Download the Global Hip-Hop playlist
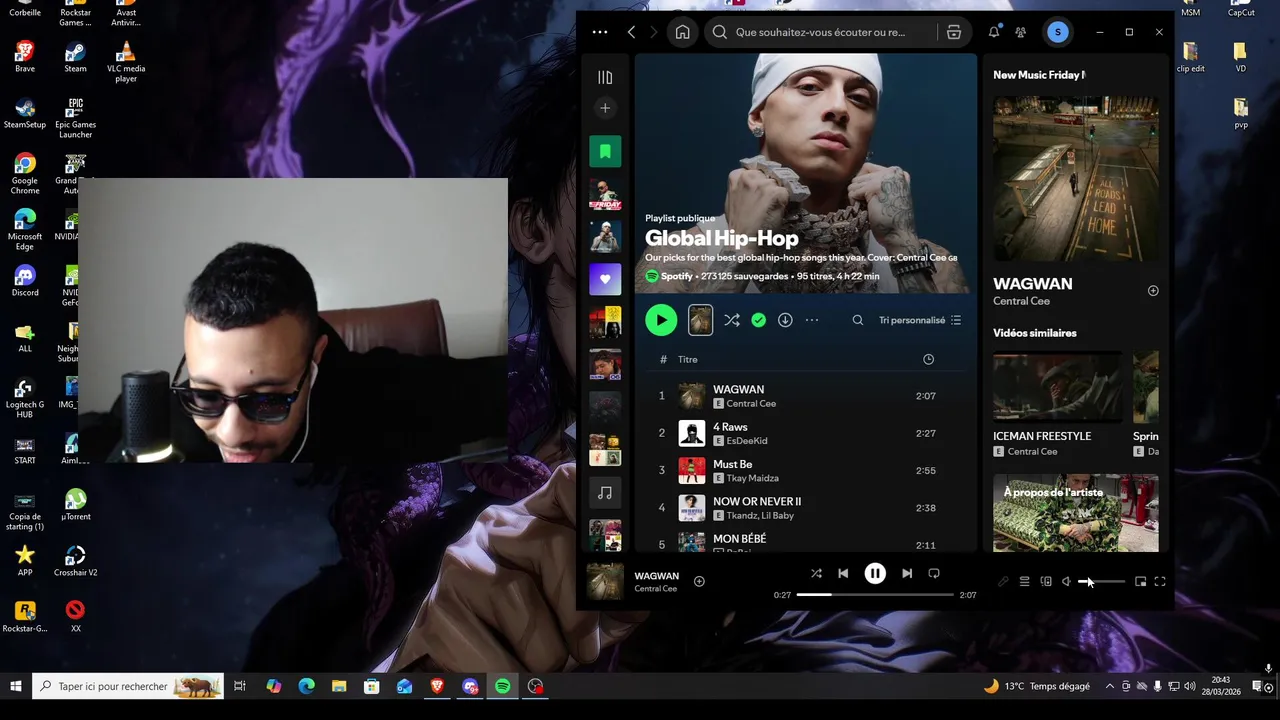This screenshot has width=1280, height=720. pyautogui.click(x=785, y=320)
